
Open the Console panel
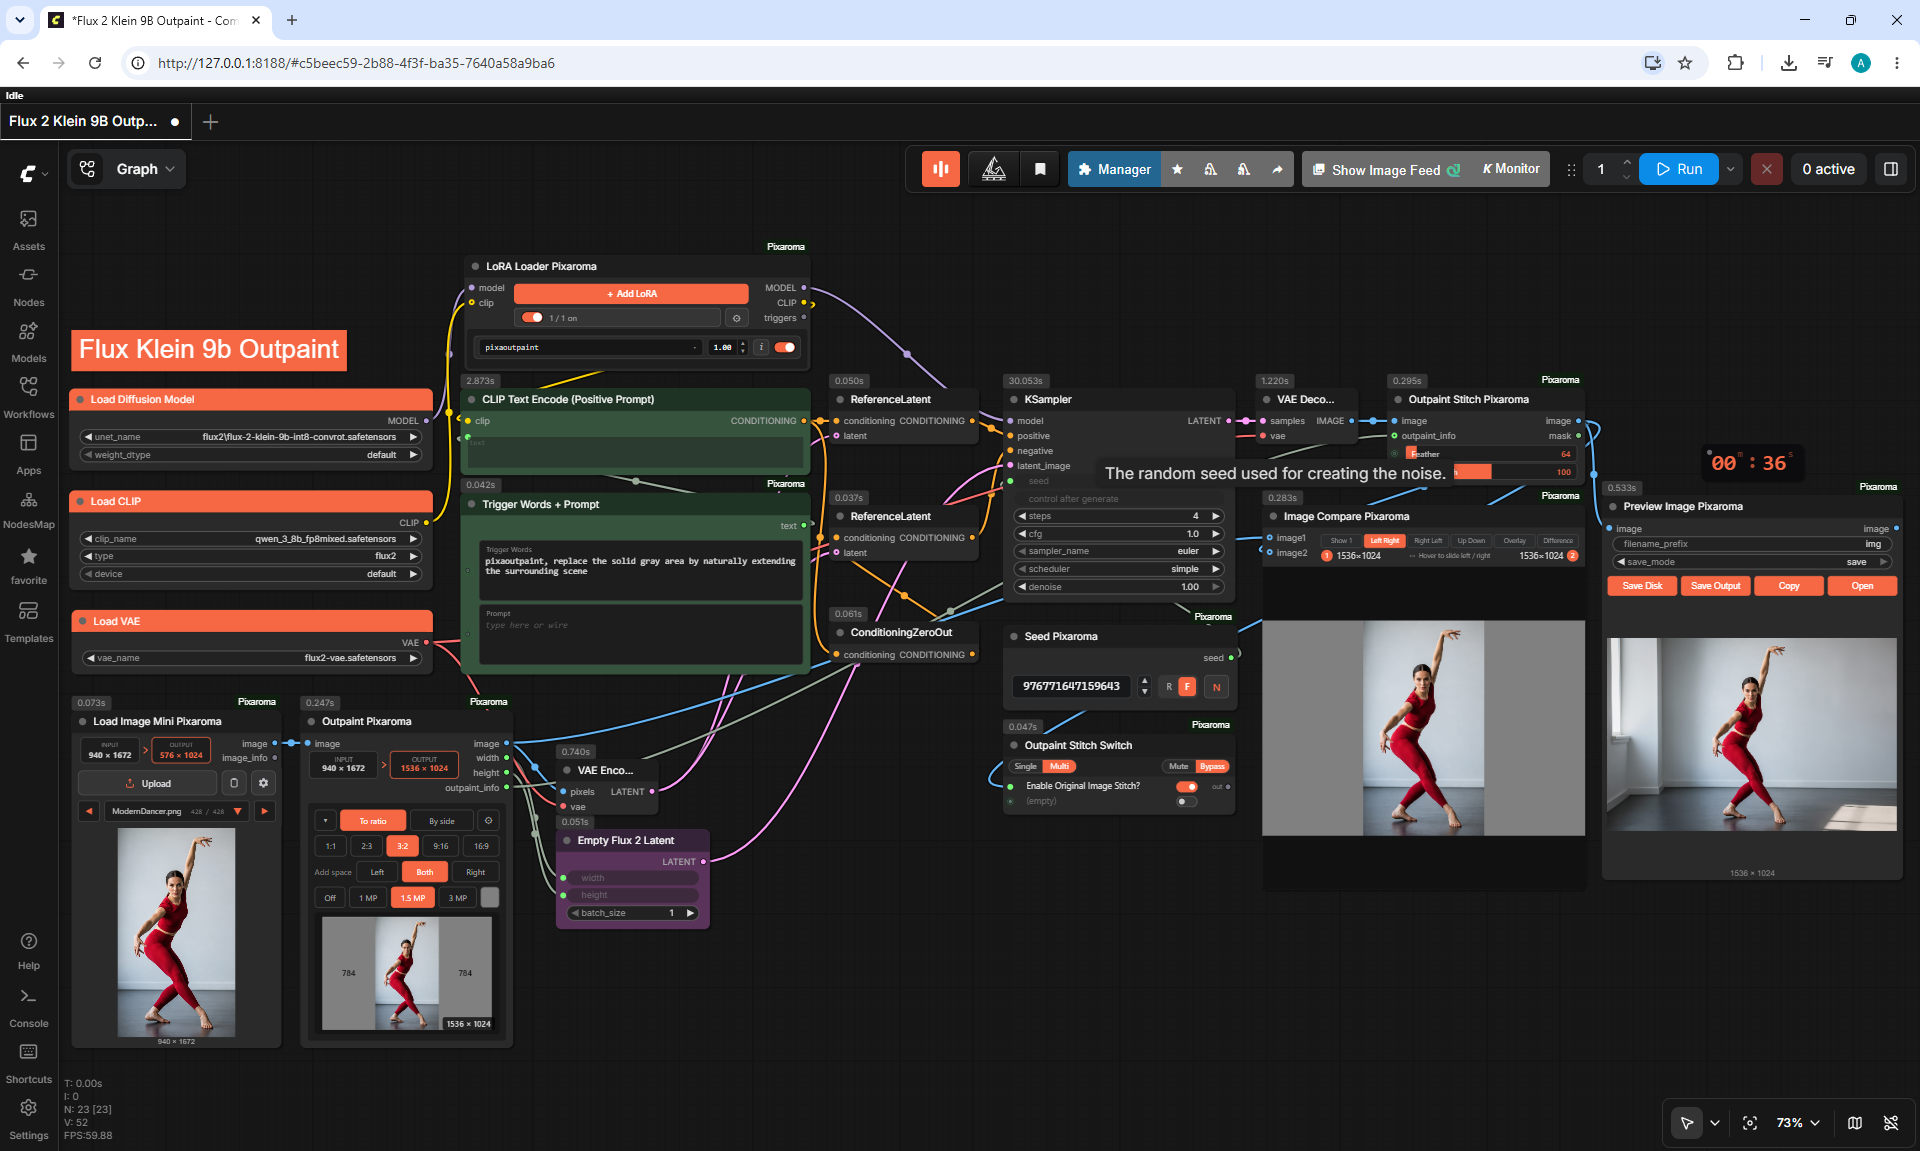pyautogui.click(x=28, y=1007)
